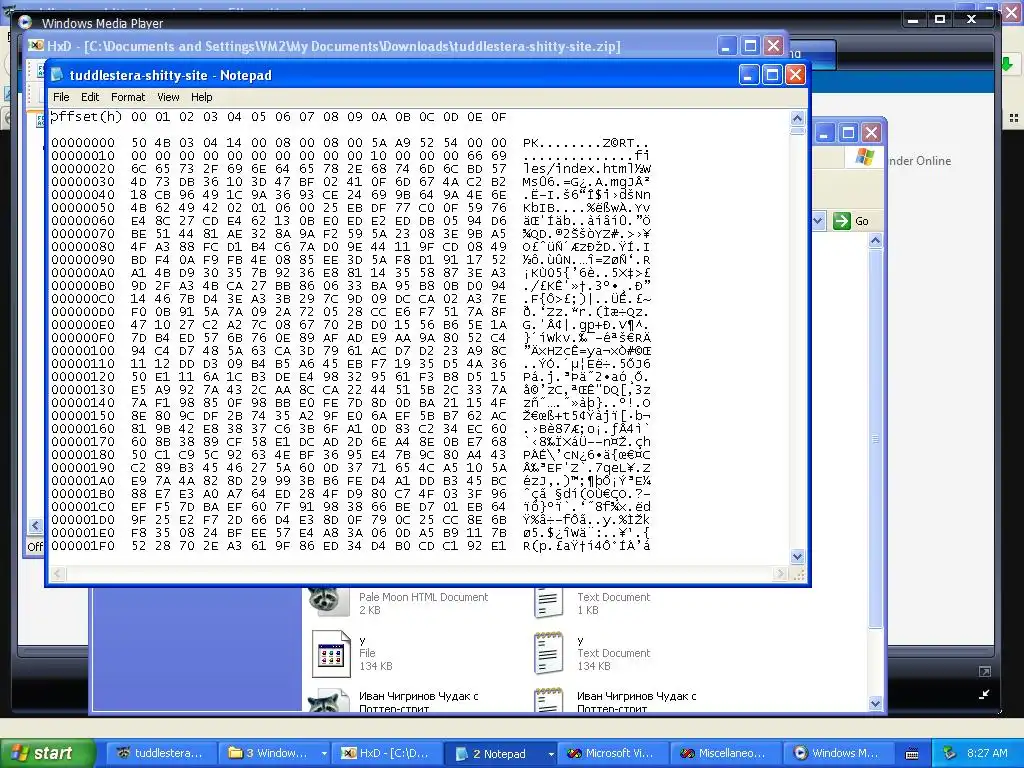Click the Windows Media Player title icon
Image resolution: width=1024 pixels, height=768 pixels.
[25, 22]
